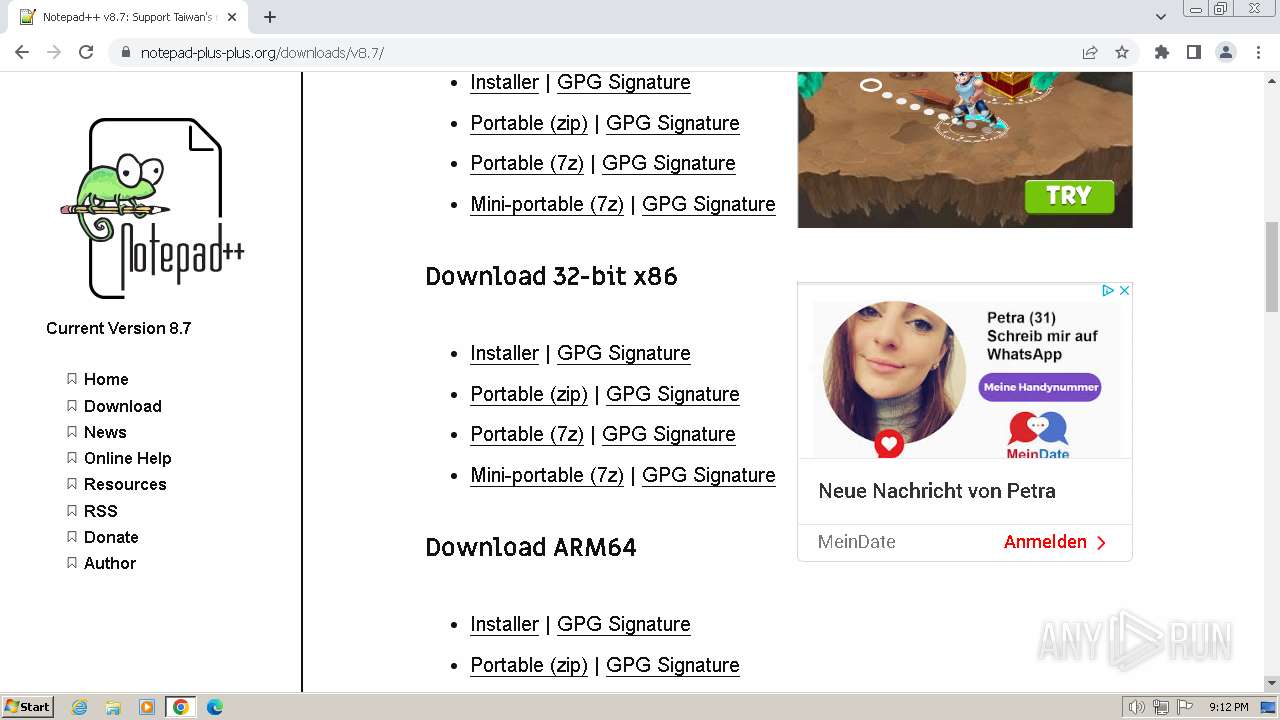The image size is (1280, 720).
Task: Click the page vertical scrollbar thumb
Action: pos(1272,267)
